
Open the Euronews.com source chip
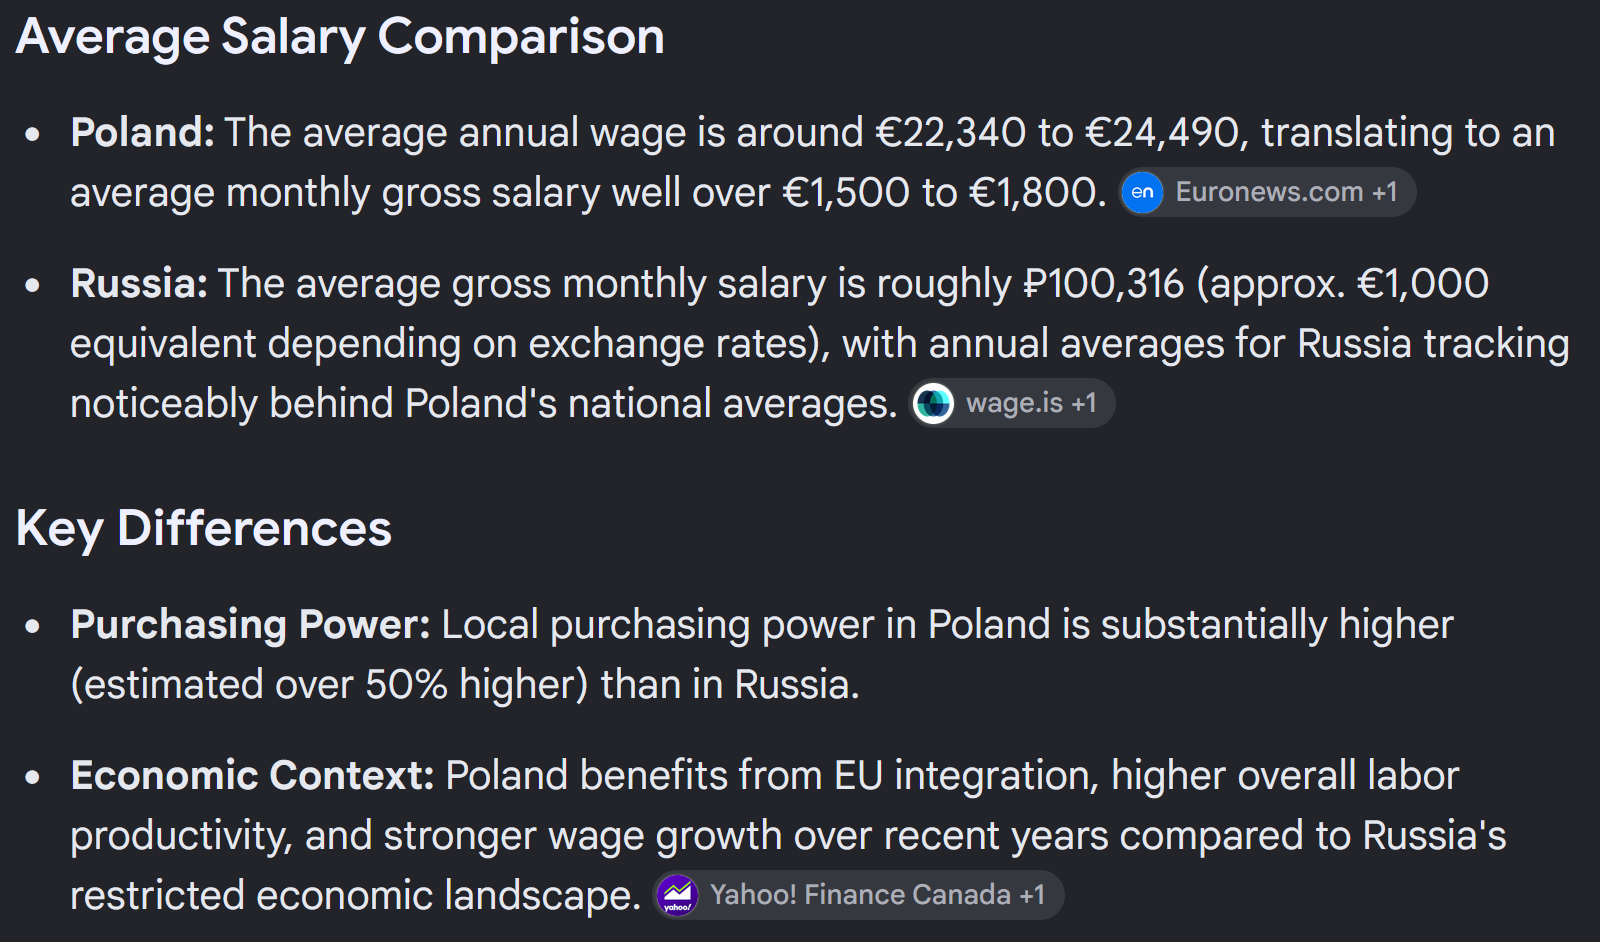pos(1267,192)
